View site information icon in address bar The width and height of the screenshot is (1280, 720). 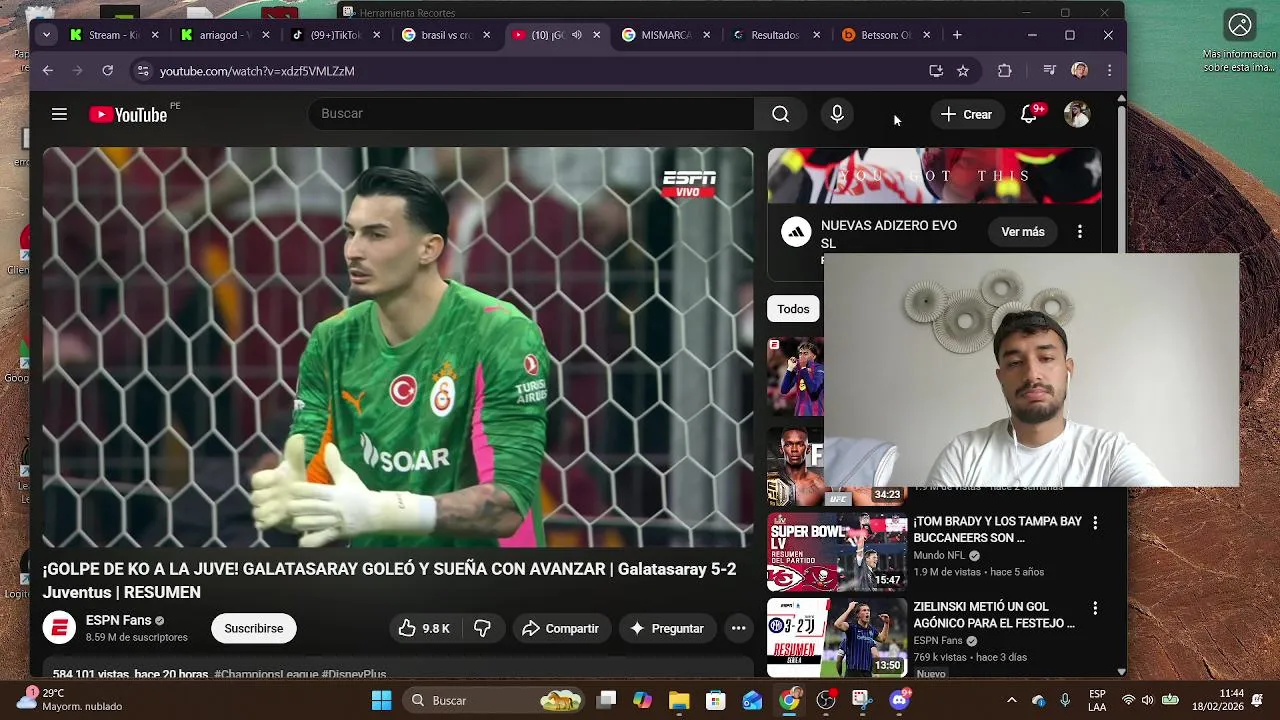[x=142, y=71]
